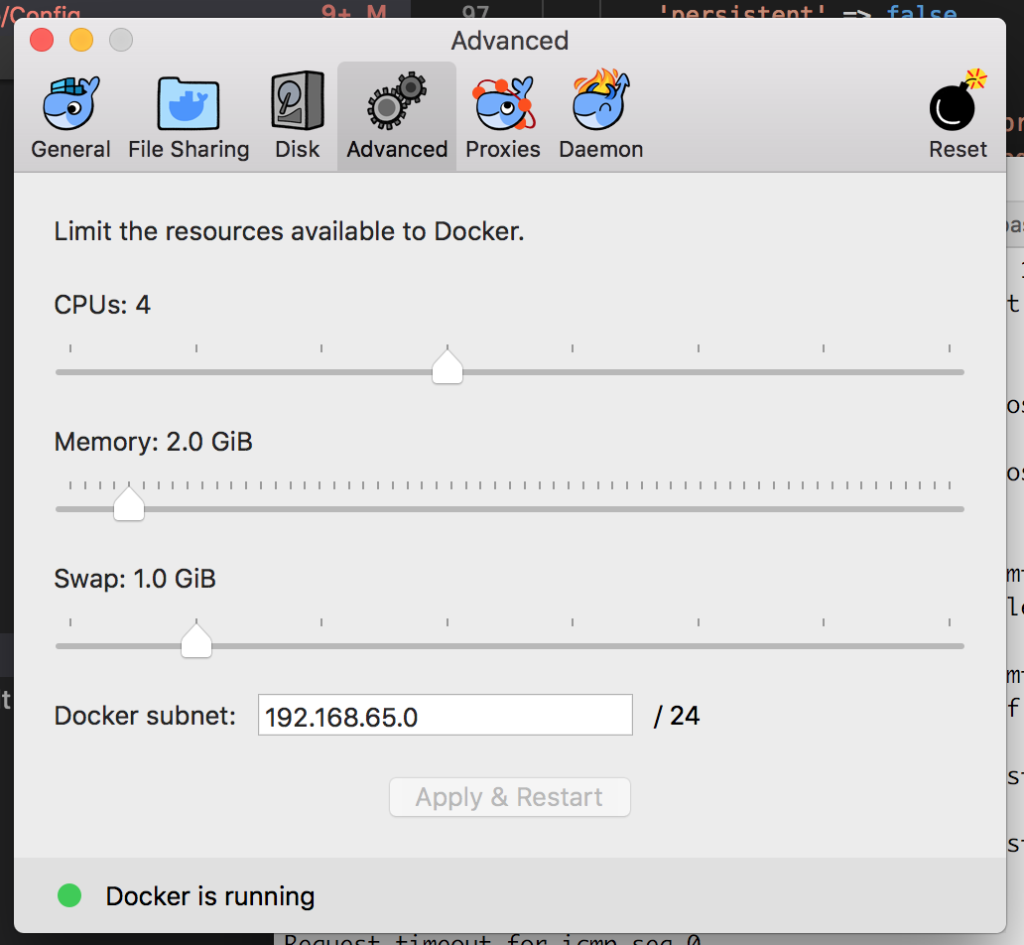Close the Advanced preferences window
Image resolution: width=1024 pixels, height=945 pixels.
[x=43, y=40]
